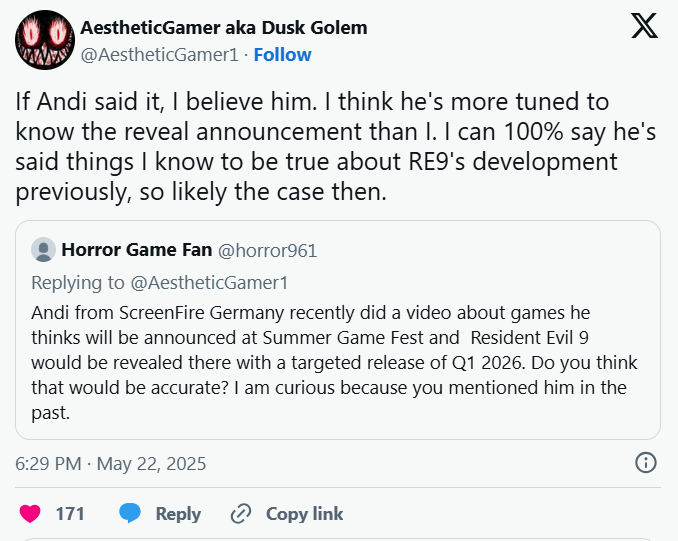Click the pink heart like icon
The image size is (678, 541).
click(x=30, y=514)
